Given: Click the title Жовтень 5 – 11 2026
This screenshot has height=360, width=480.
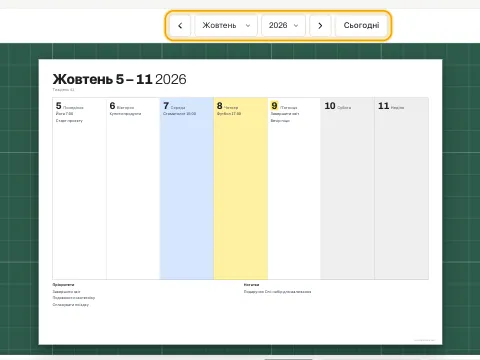Looking at the screenshot, I should point(119,79).
